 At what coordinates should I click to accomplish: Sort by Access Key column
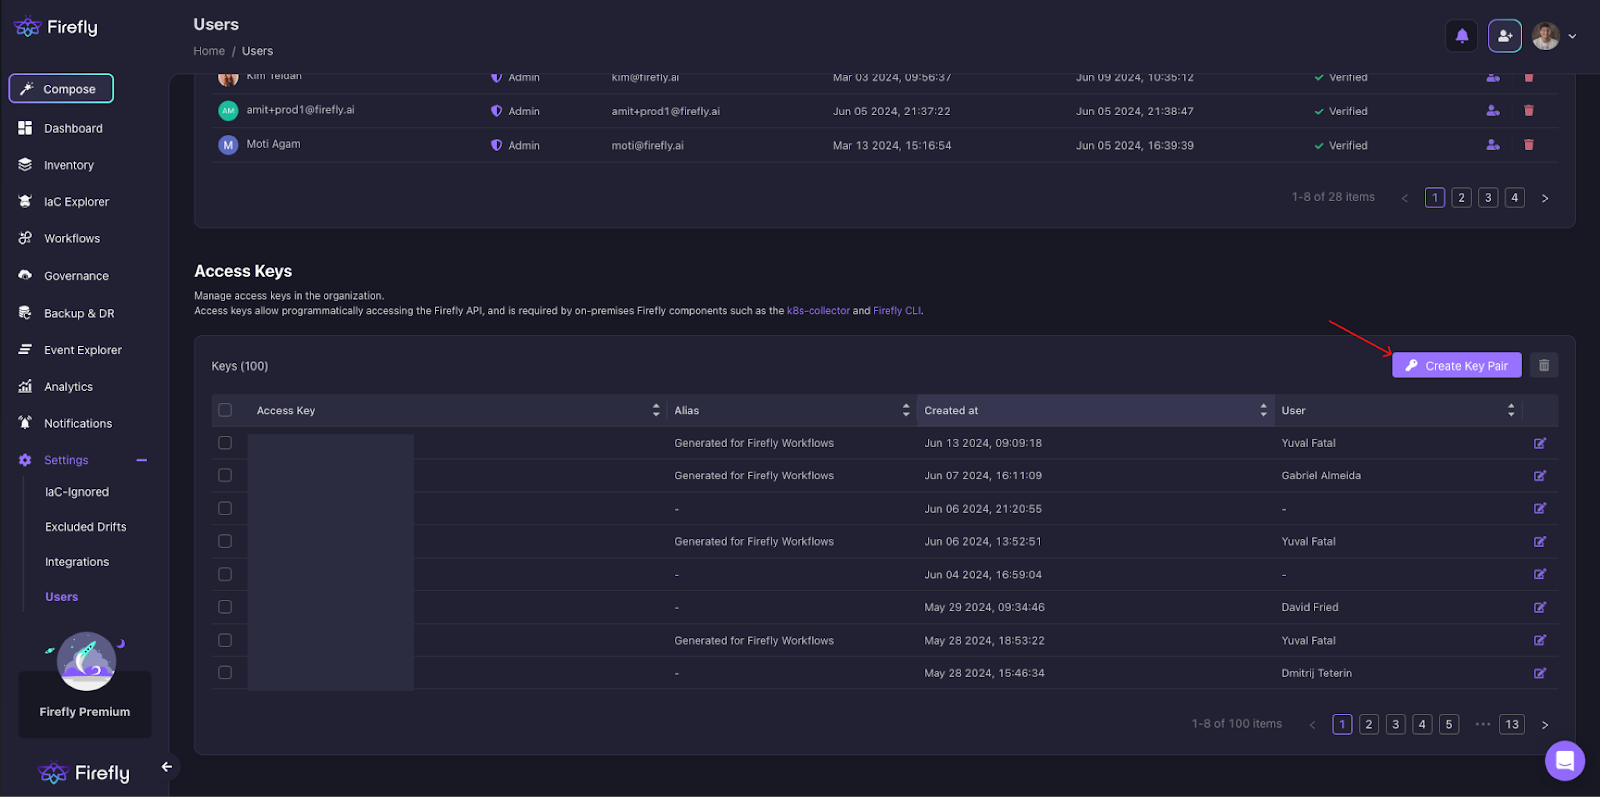[656, 410]
